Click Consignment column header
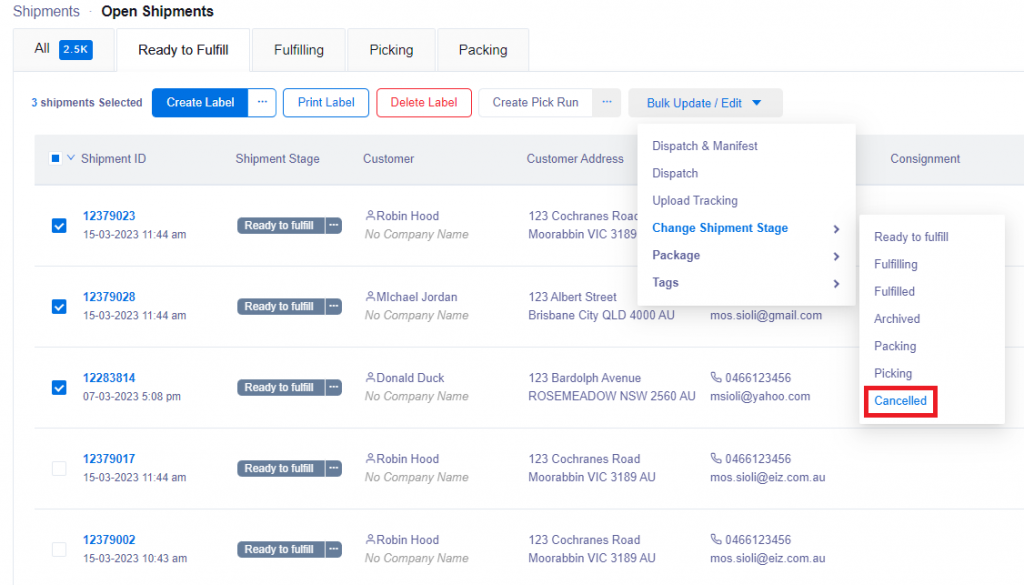Viewport: 1024px width, 585px height. click(x=925, y=159)
